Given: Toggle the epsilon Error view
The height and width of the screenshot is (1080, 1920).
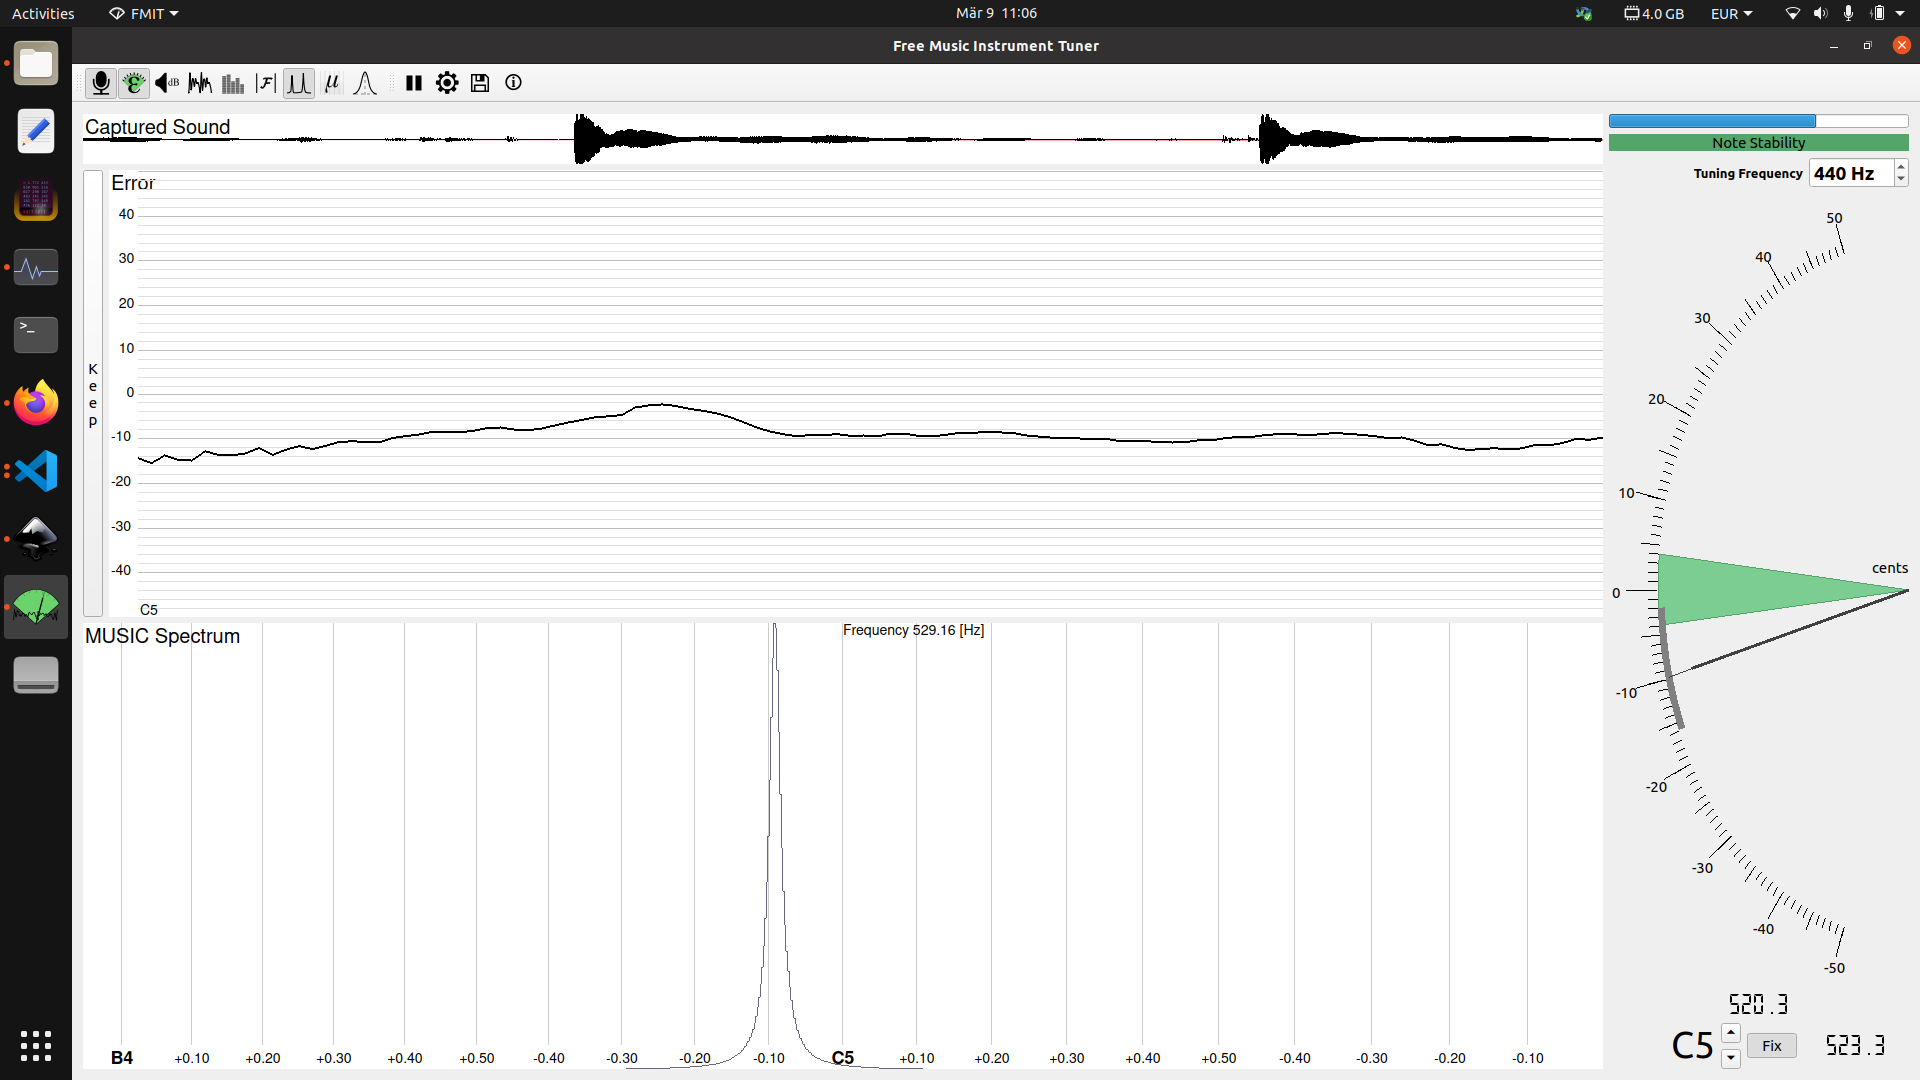Looking at the screenshot, I should 133,83.
